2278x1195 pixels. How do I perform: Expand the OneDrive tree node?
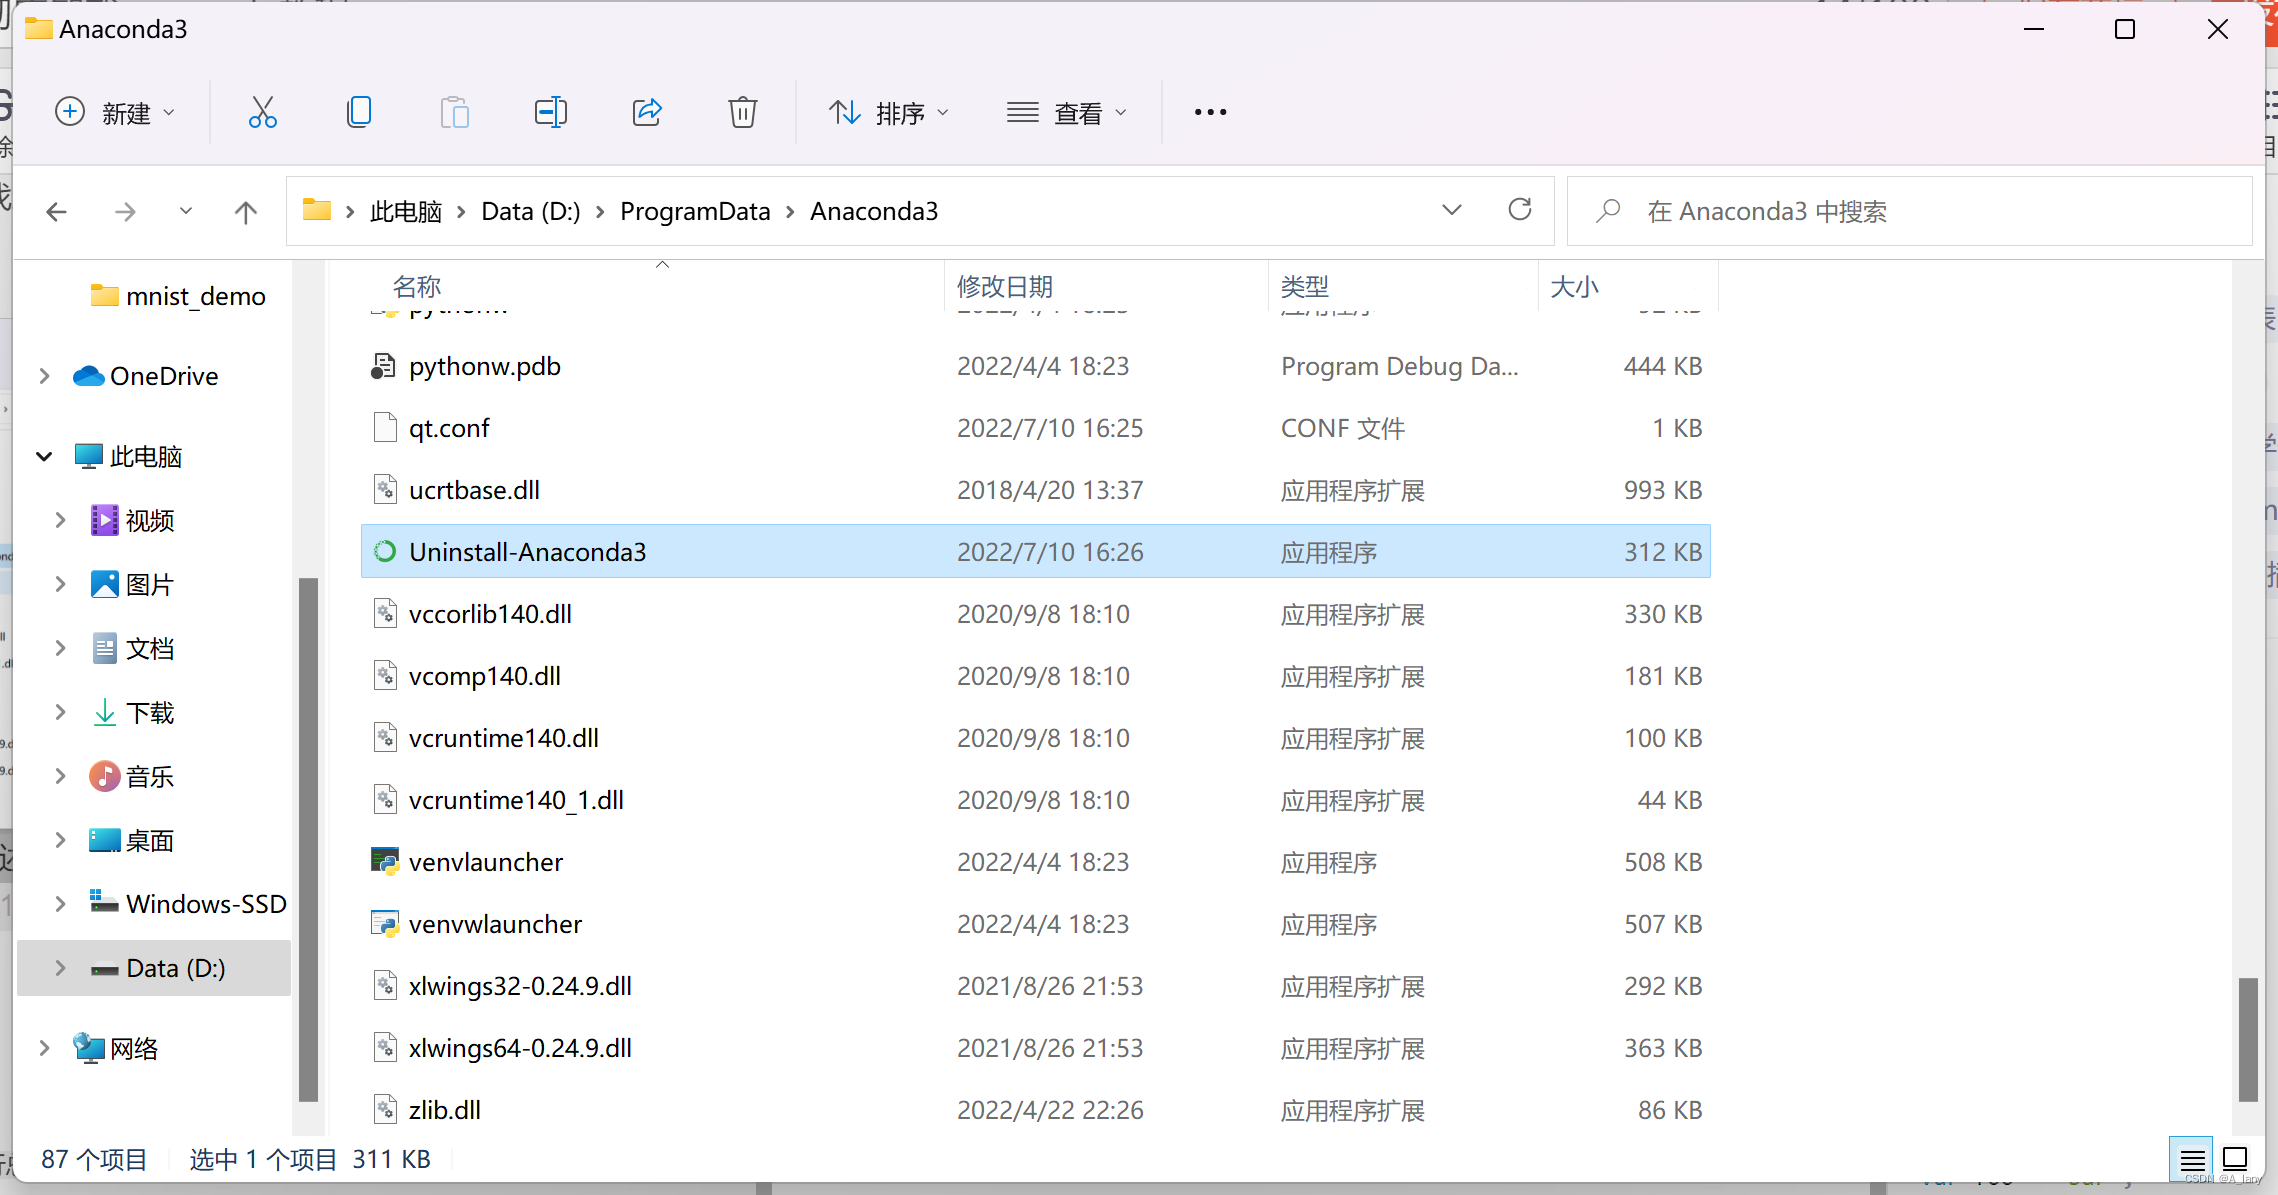pyautogui.click(x=44, y=376)
